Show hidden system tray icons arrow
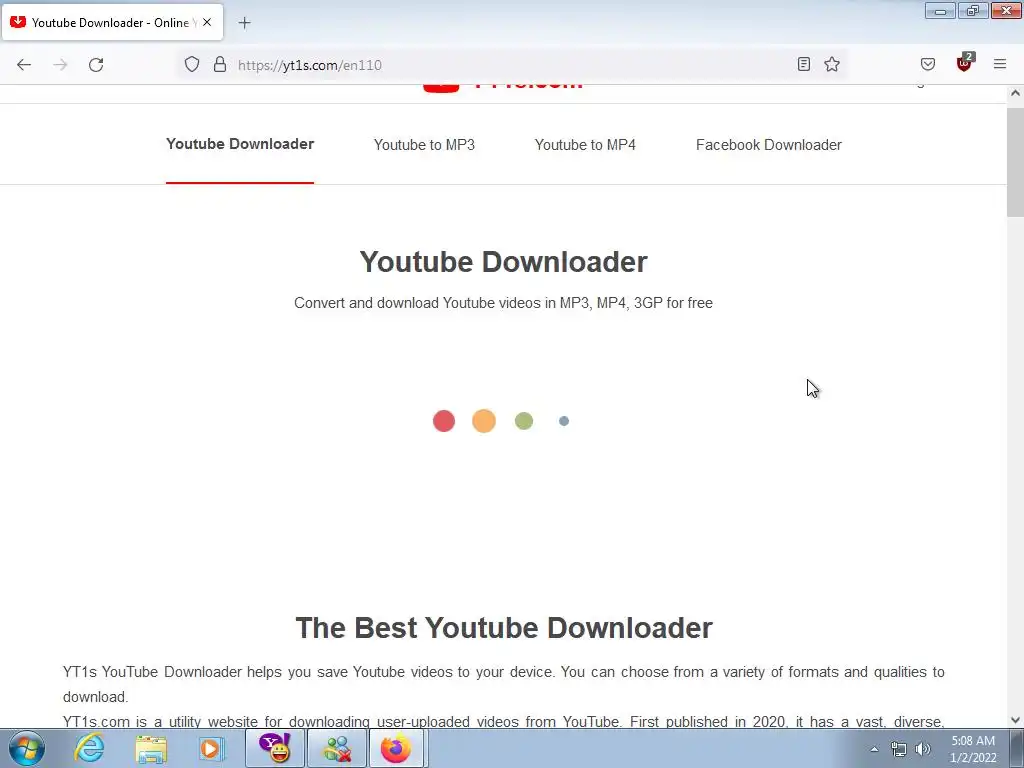Image resolution: width=1024 pixels, height=768 pixels. pyautogui.click(x=874, y=749)
